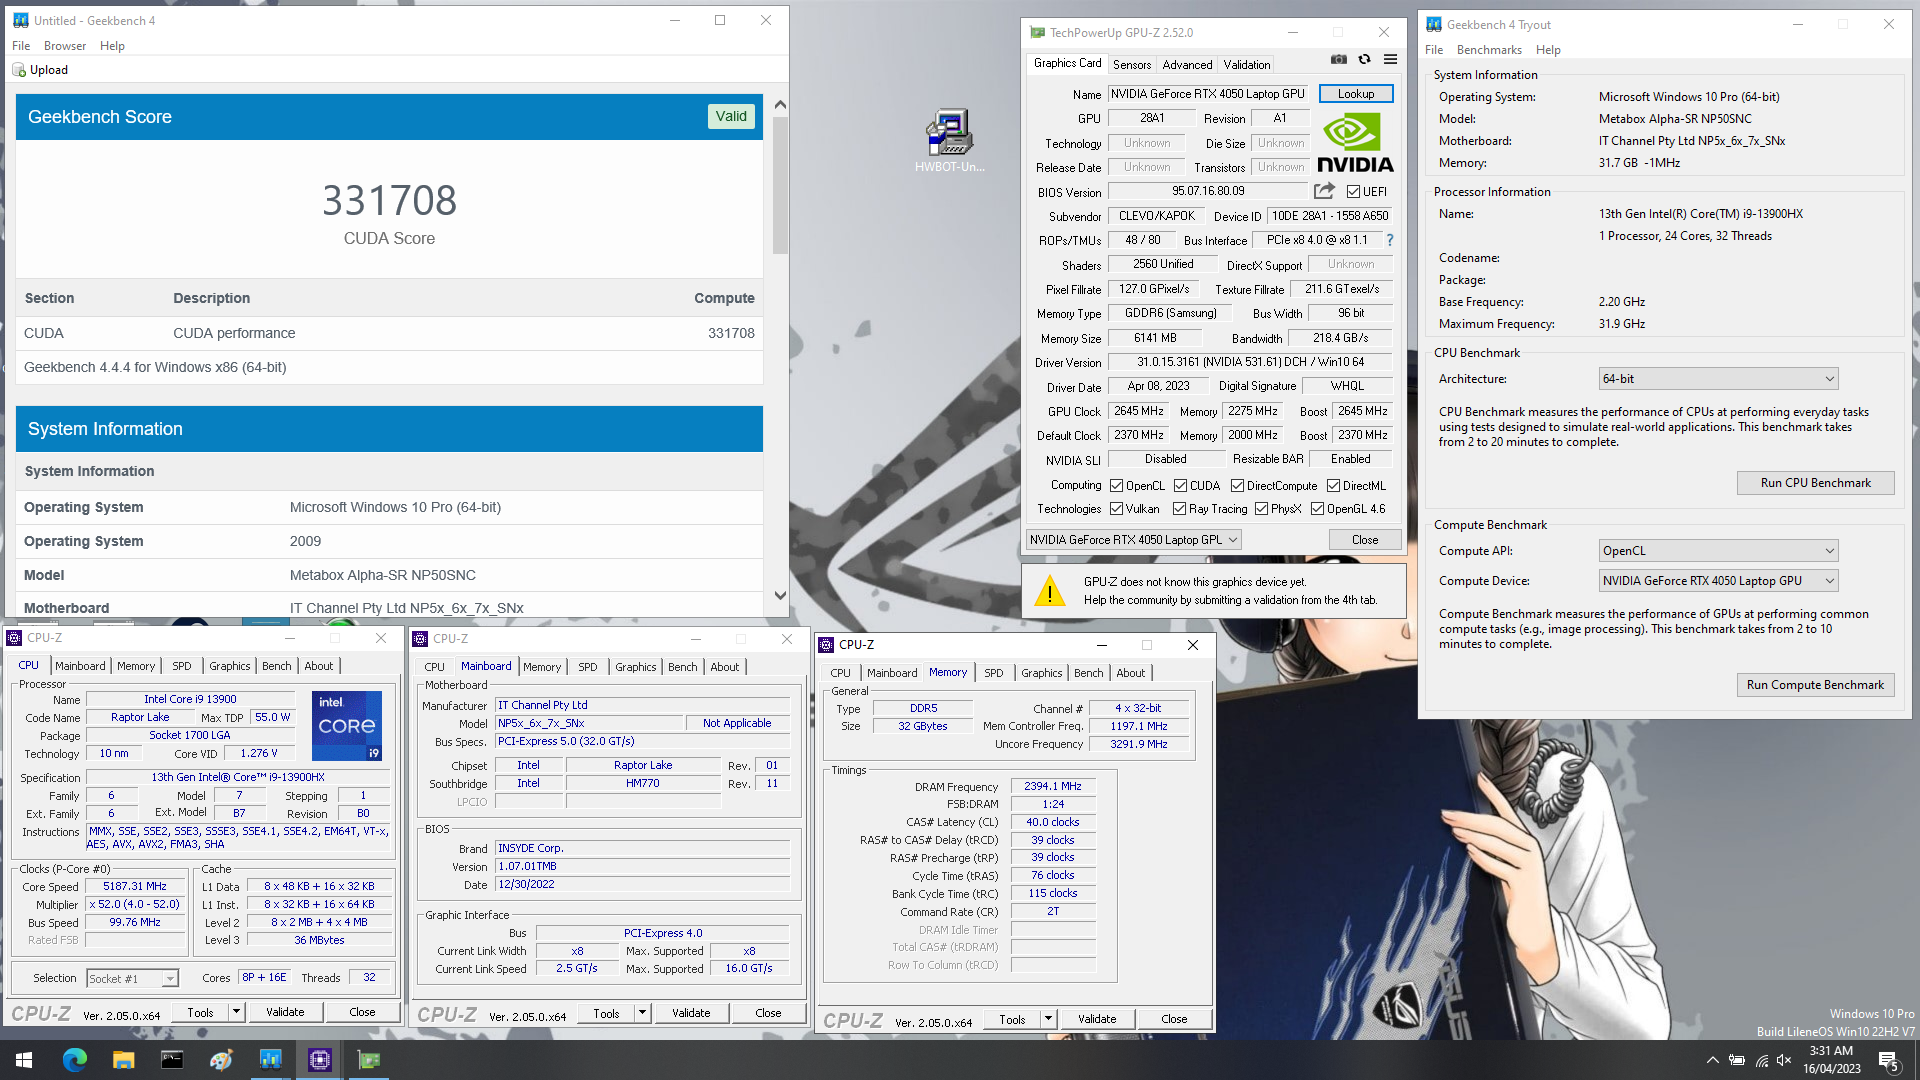
Task: Open File Explorer from the taskbar
Action: (x=123, y=1060)
